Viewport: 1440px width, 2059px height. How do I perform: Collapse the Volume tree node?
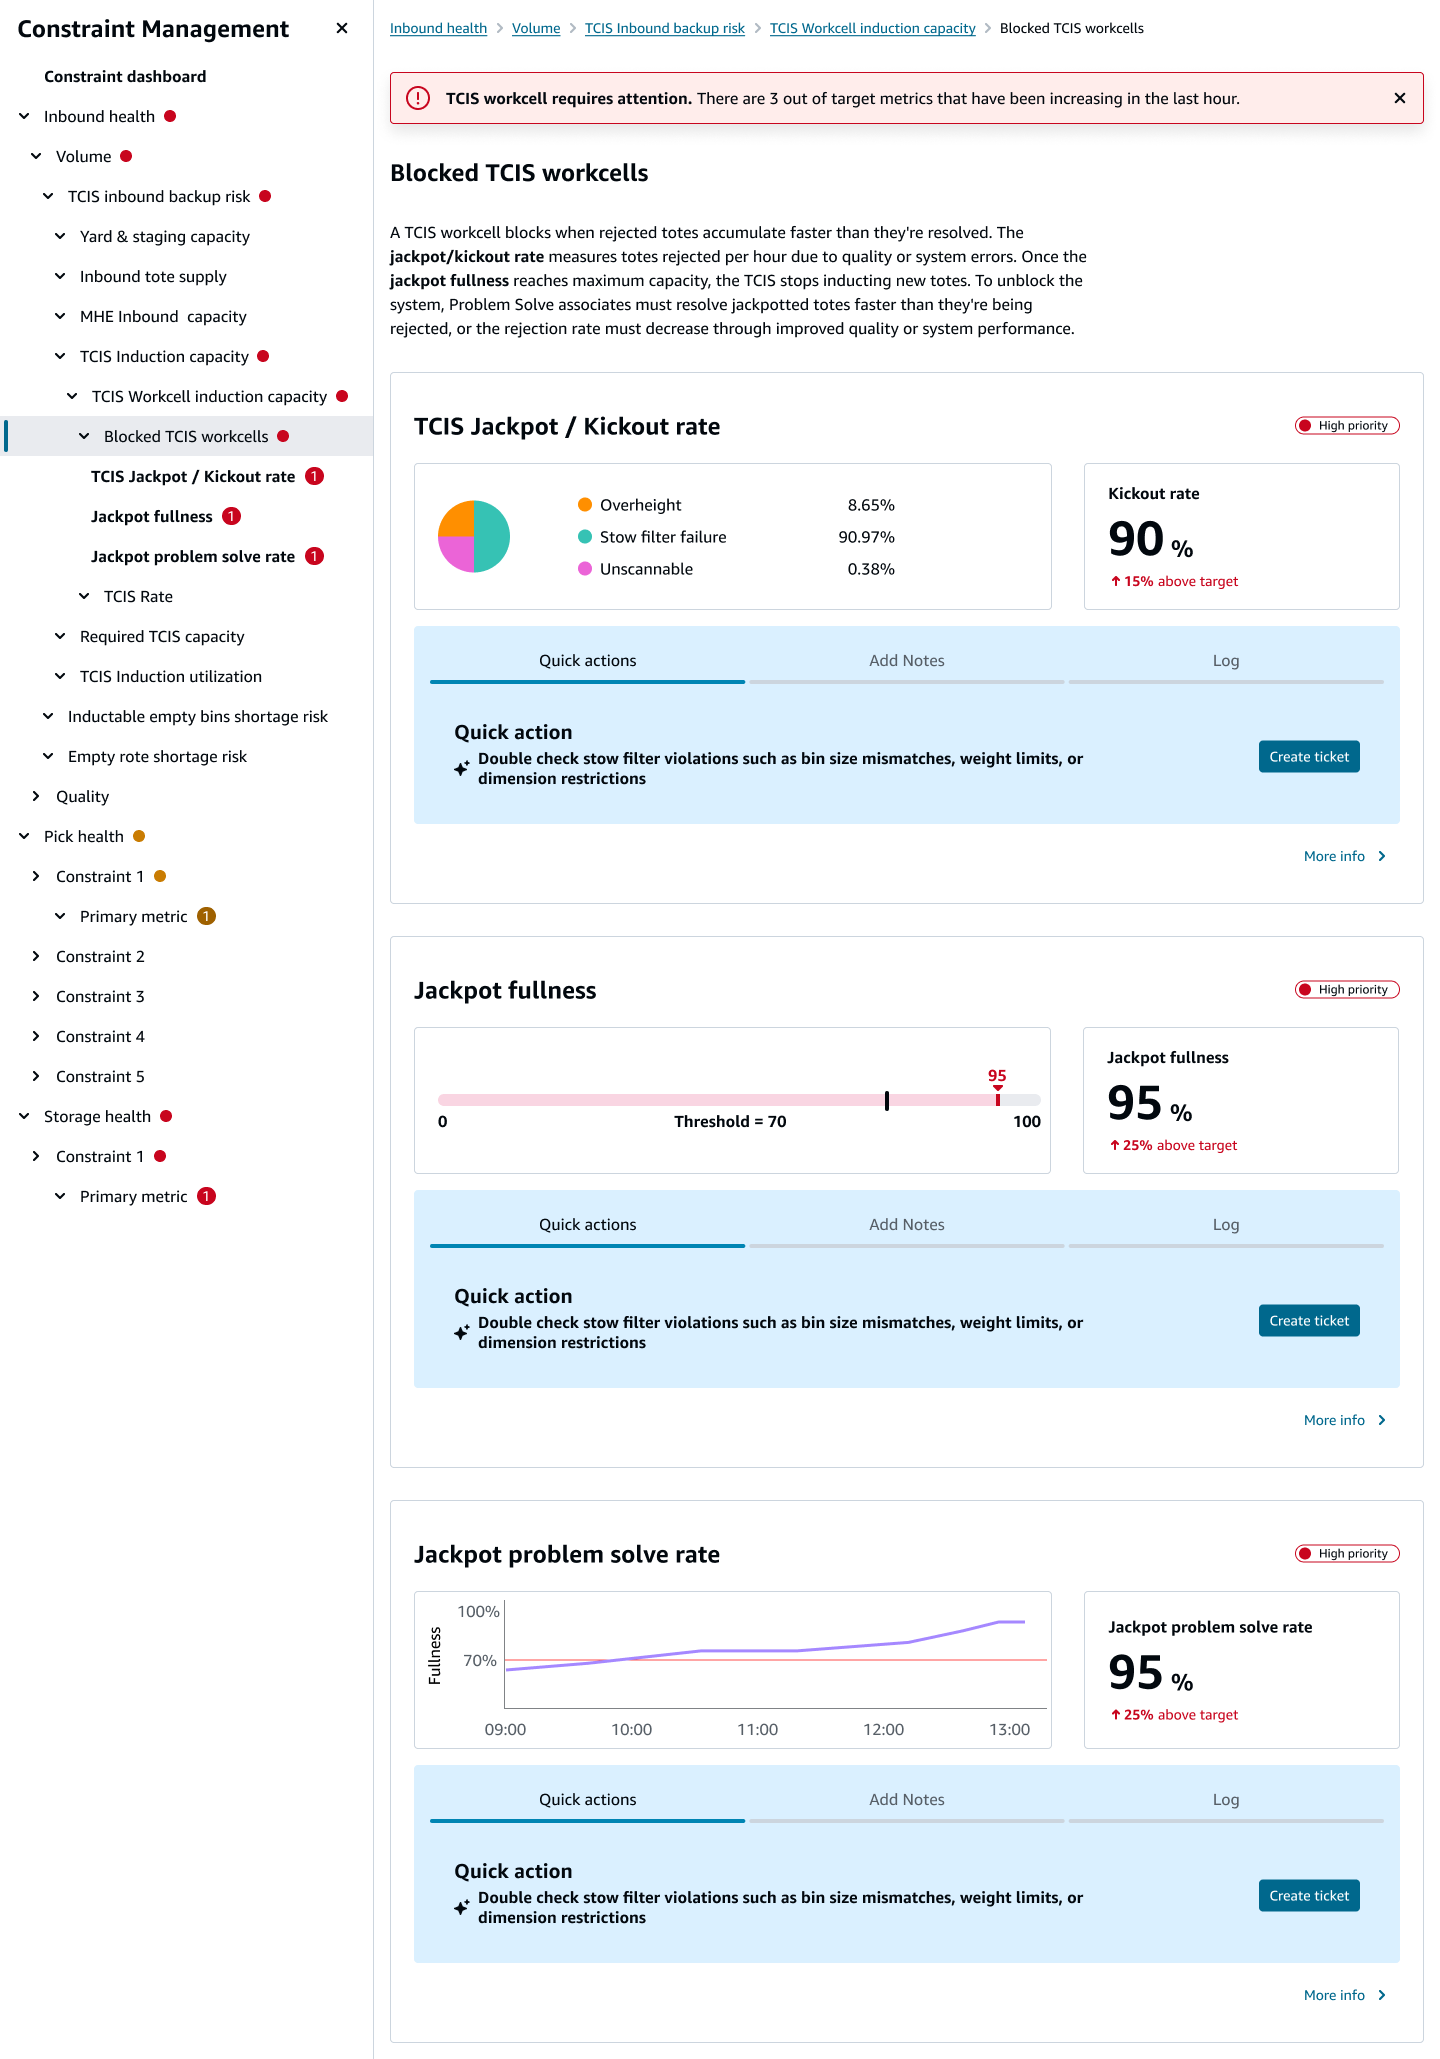tap(36, 156)
